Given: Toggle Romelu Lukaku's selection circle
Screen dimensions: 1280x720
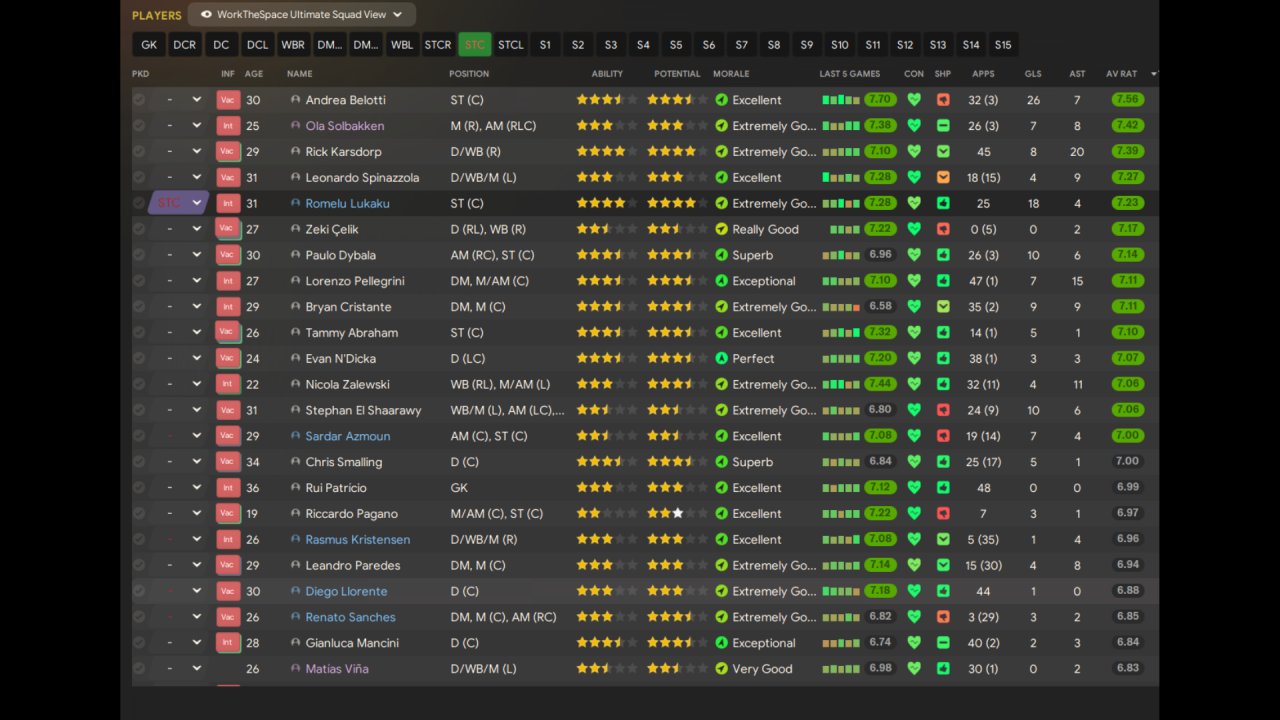Looking at the screenshot, I should point(139,203).
